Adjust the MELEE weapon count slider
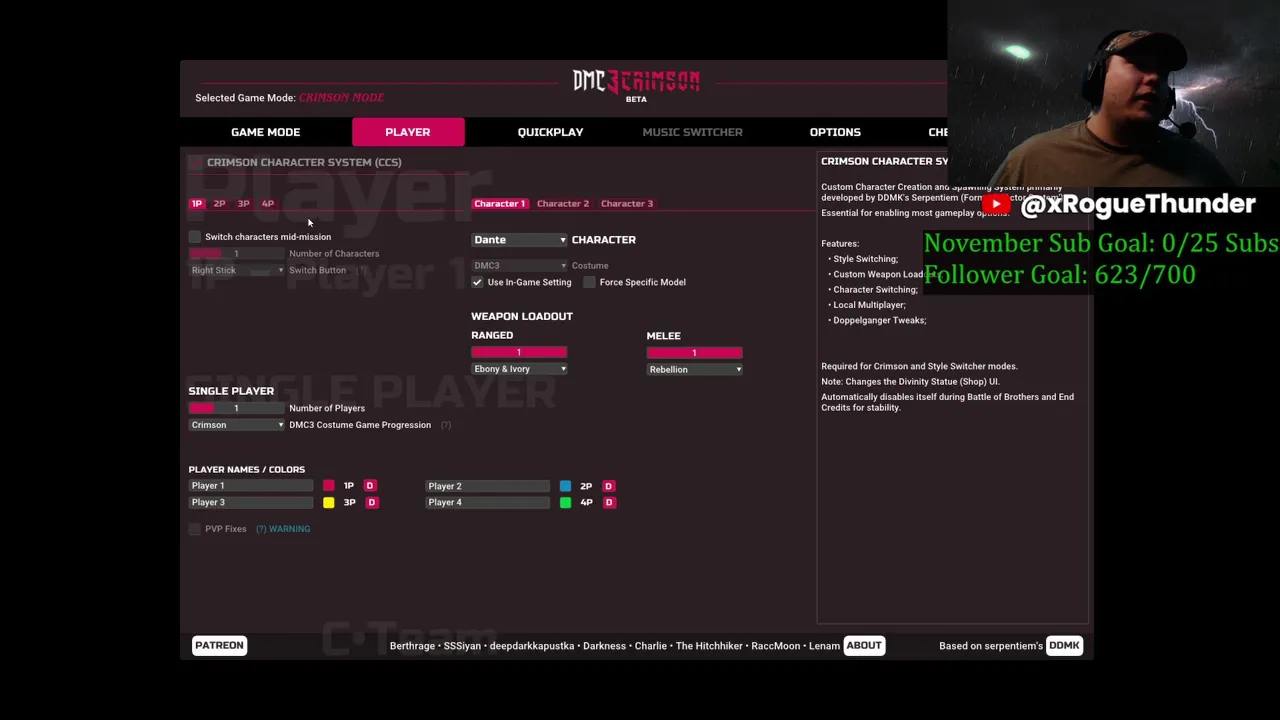The image size is (1280, 720). pyautogui.click(x=695, y=353)
